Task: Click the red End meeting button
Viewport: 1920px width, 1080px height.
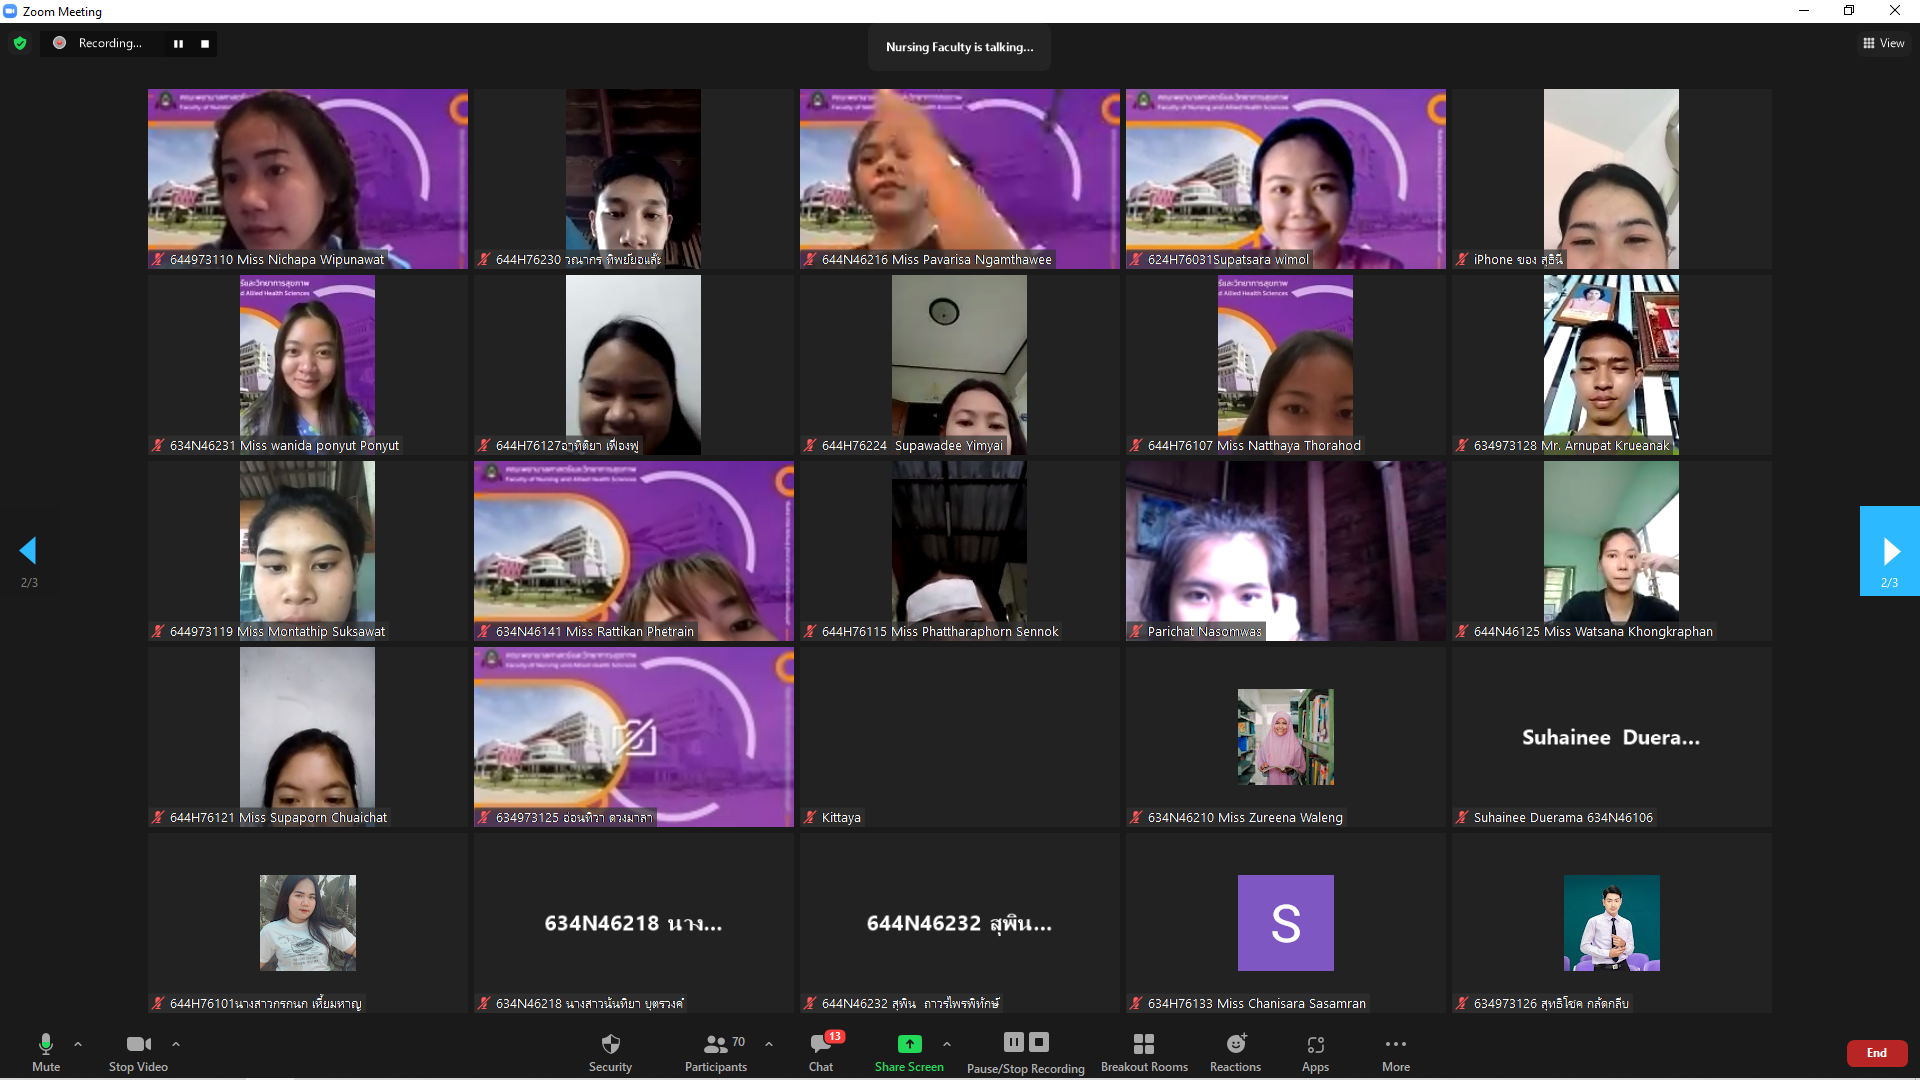Action: [1876, 1052]
